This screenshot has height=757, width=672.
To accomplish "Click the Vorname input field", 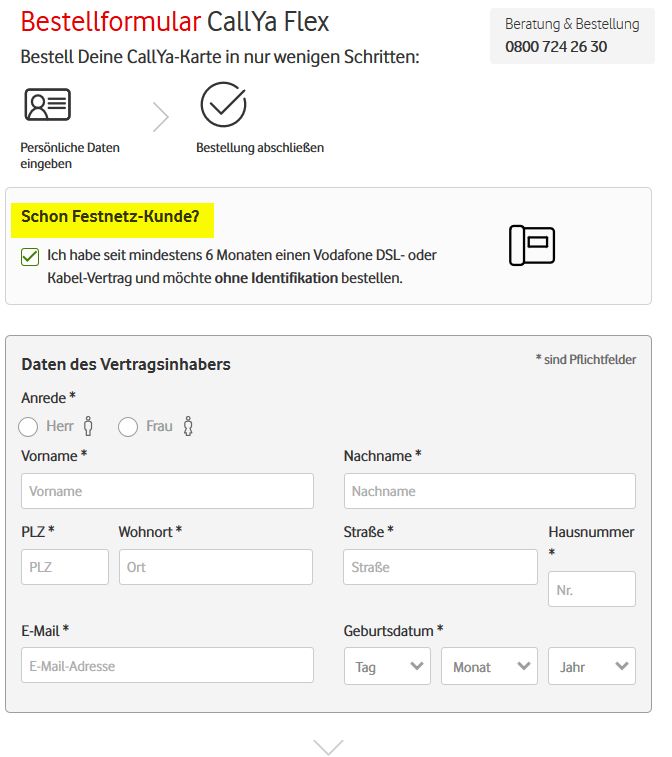I will (x=167, y=491).
